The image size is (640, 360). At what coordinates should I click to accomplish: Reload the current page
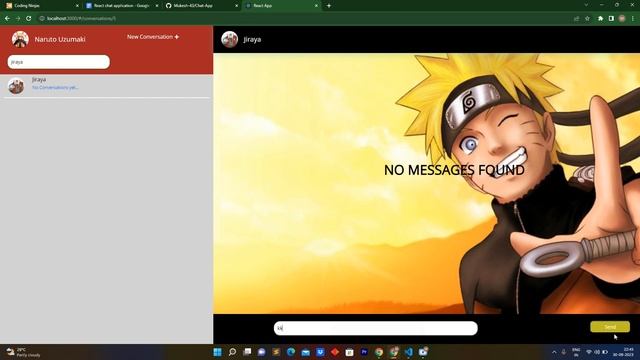click(29, 18)
